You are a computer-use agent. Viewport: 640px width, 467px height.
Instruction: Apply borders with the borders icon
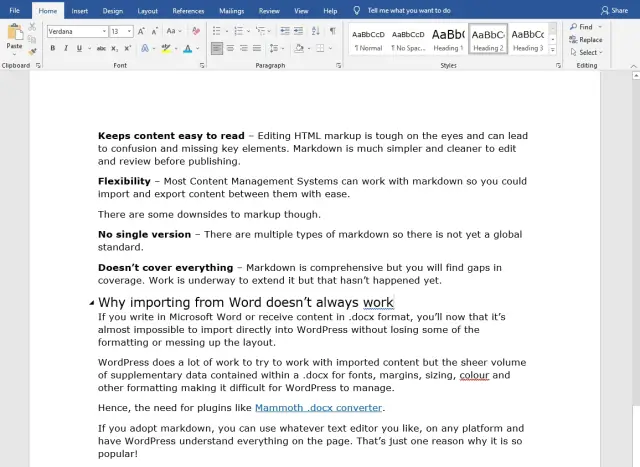[x=320, y=49]
